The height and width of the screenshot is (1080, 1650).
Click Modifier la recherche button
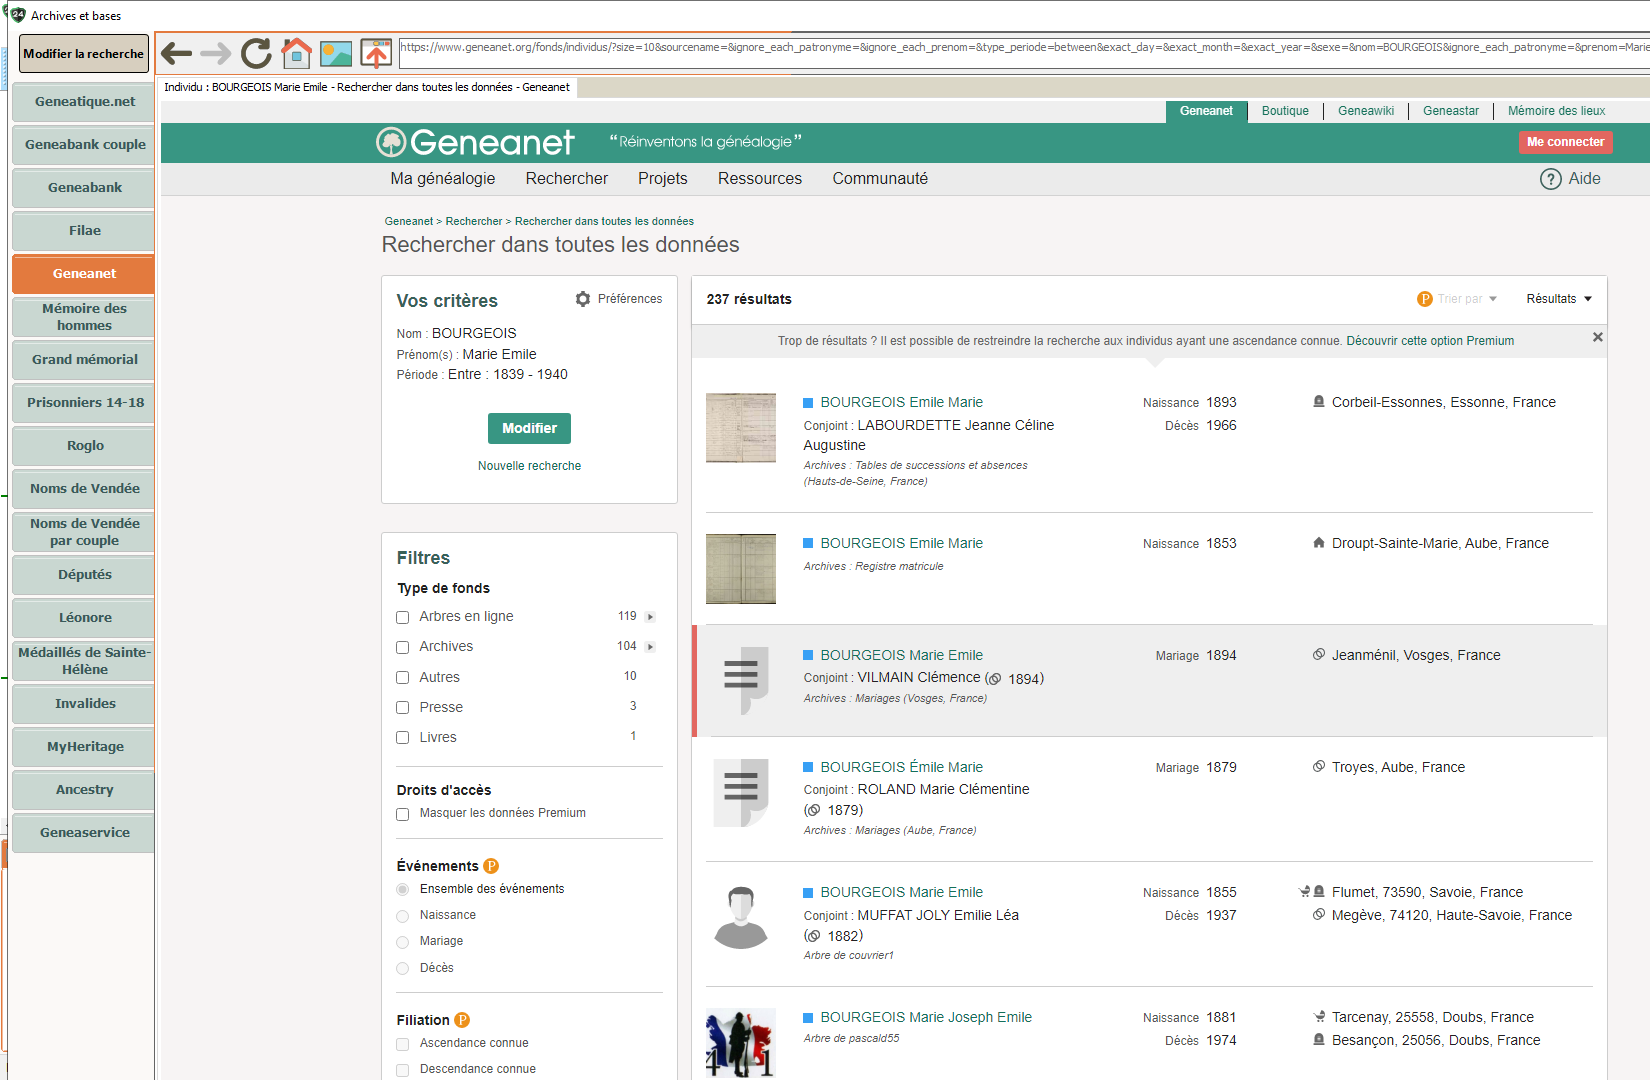[x=84, y=54]
